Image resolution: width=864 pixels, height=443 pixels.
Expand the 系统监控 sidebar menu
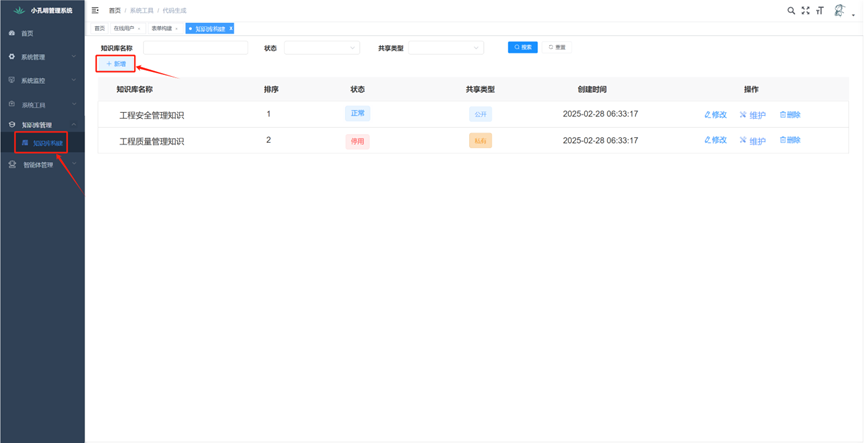tap(42, 80)
